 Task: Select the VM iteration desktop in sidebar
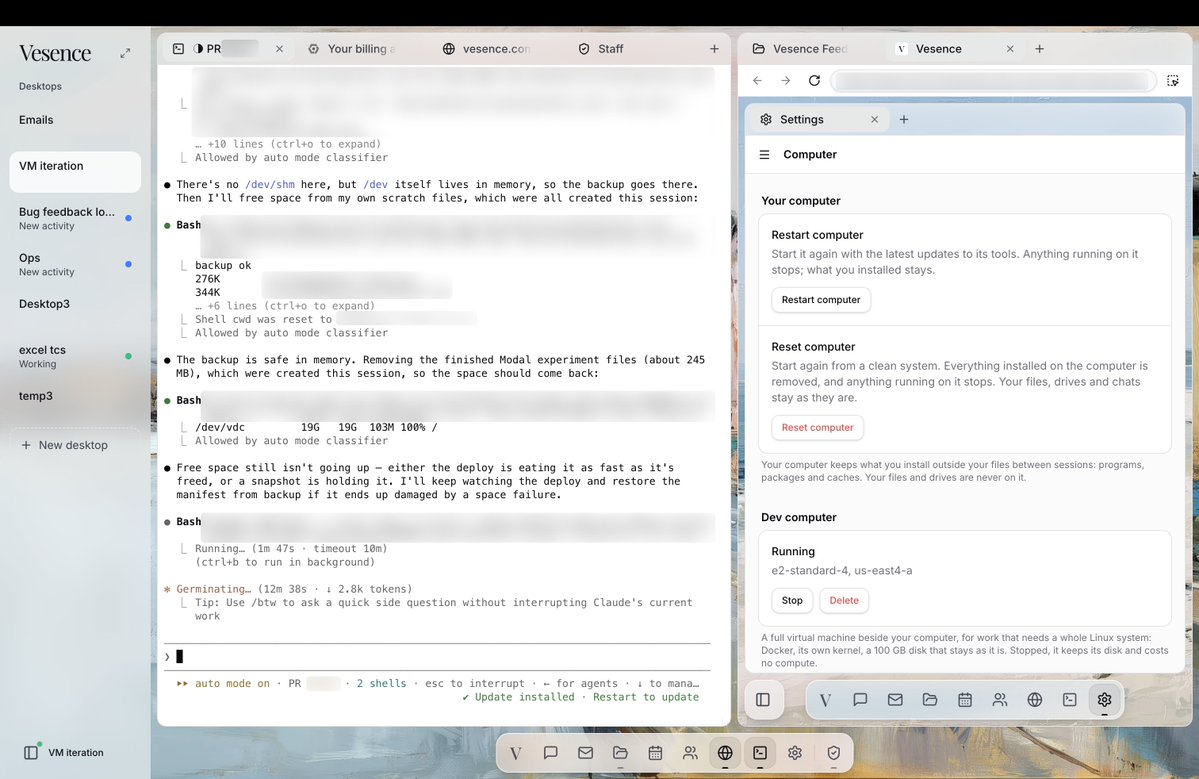point(75,171)
